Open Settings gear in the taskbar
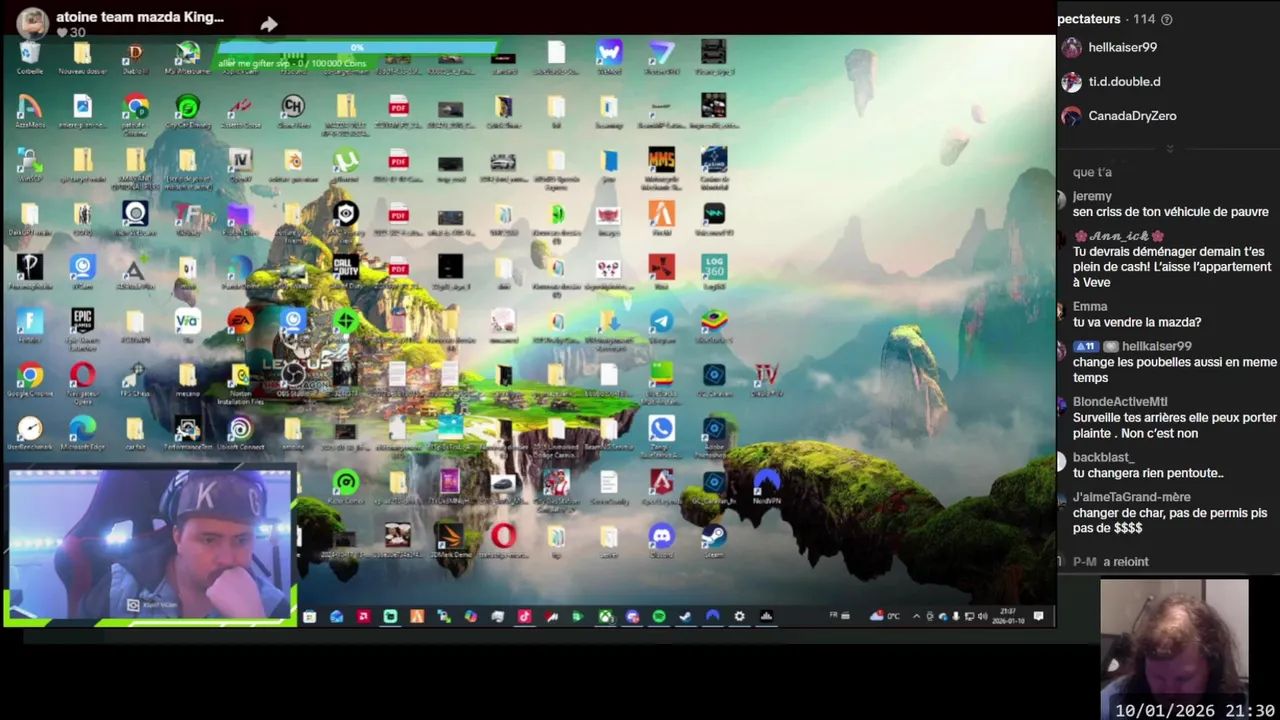This screenshot has width=1280, height=720. tap(739, 617)
